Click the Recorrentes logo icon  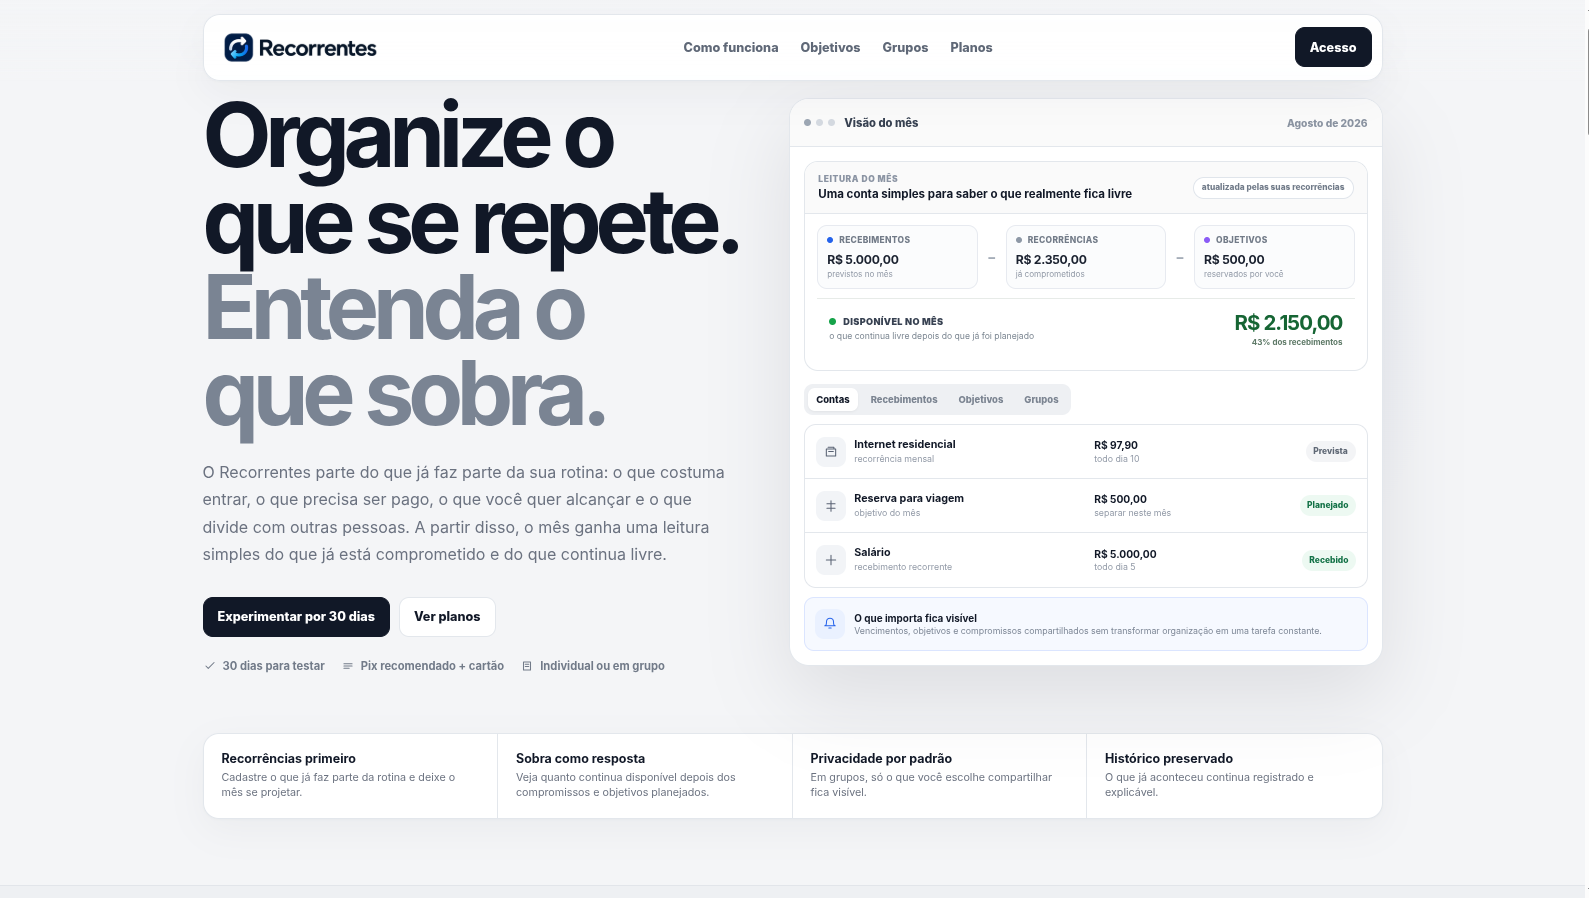click(238, 47)
